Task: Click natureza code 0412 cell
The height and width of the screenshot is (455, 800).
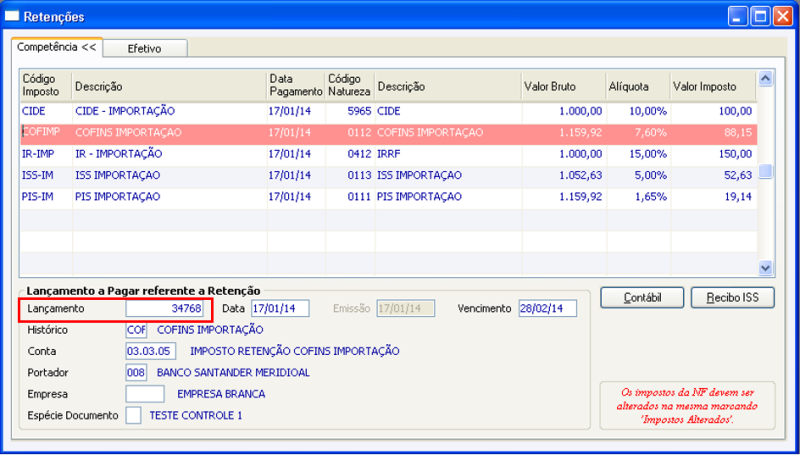Action: click(x=349, y=154)
